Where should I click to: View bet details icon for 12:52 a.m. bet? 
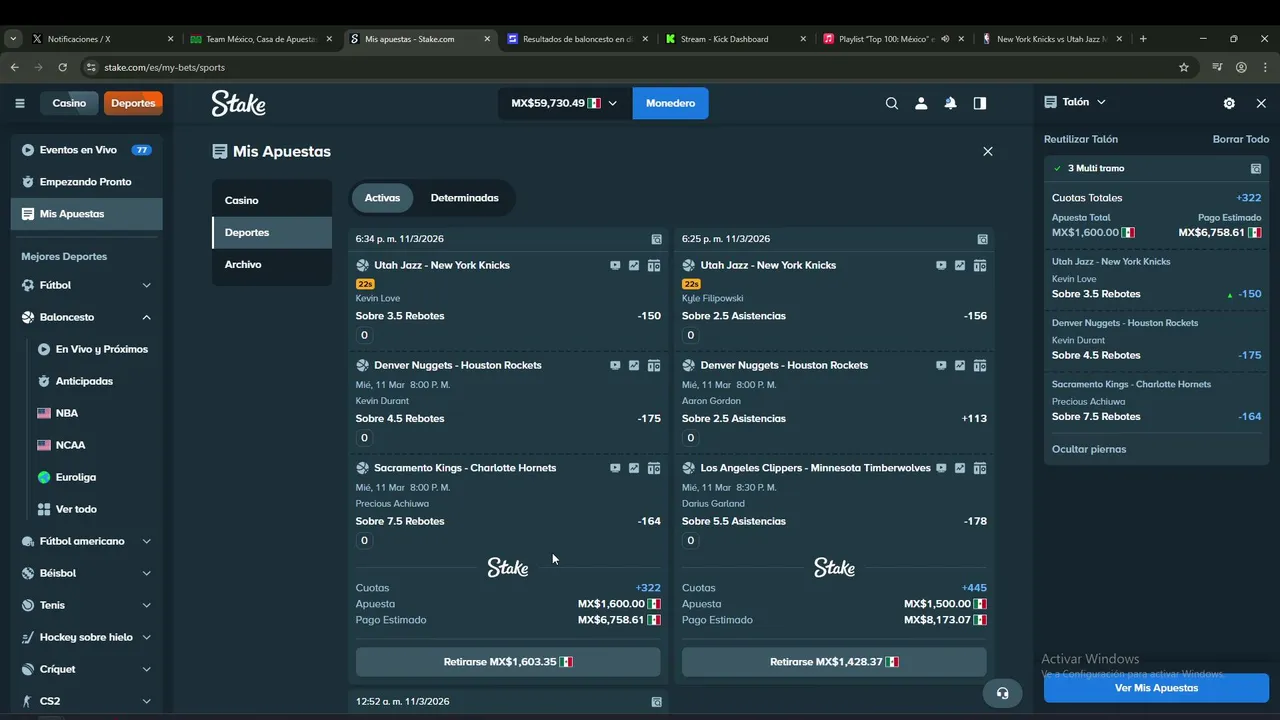tap(657, 702)
